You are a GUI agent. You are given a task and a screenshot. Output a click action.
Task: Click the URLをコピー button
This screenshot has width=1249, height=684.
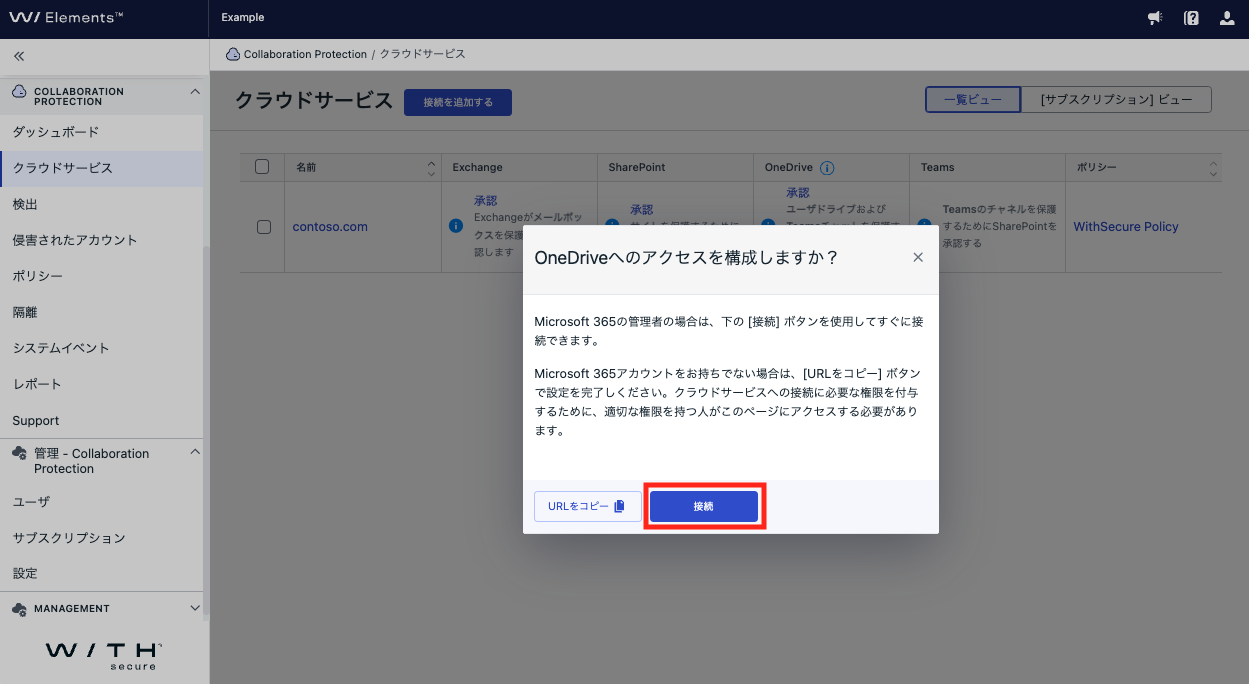tap(587, 506)
